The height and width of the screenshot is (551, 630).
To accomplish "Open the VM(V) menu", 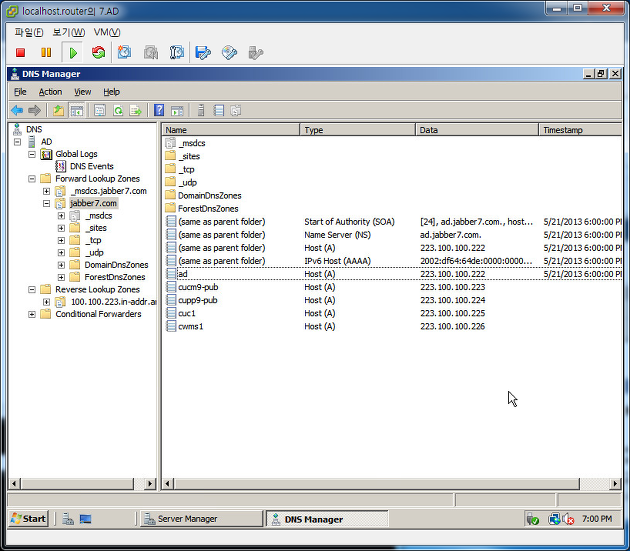I will (x=107, y=32).
